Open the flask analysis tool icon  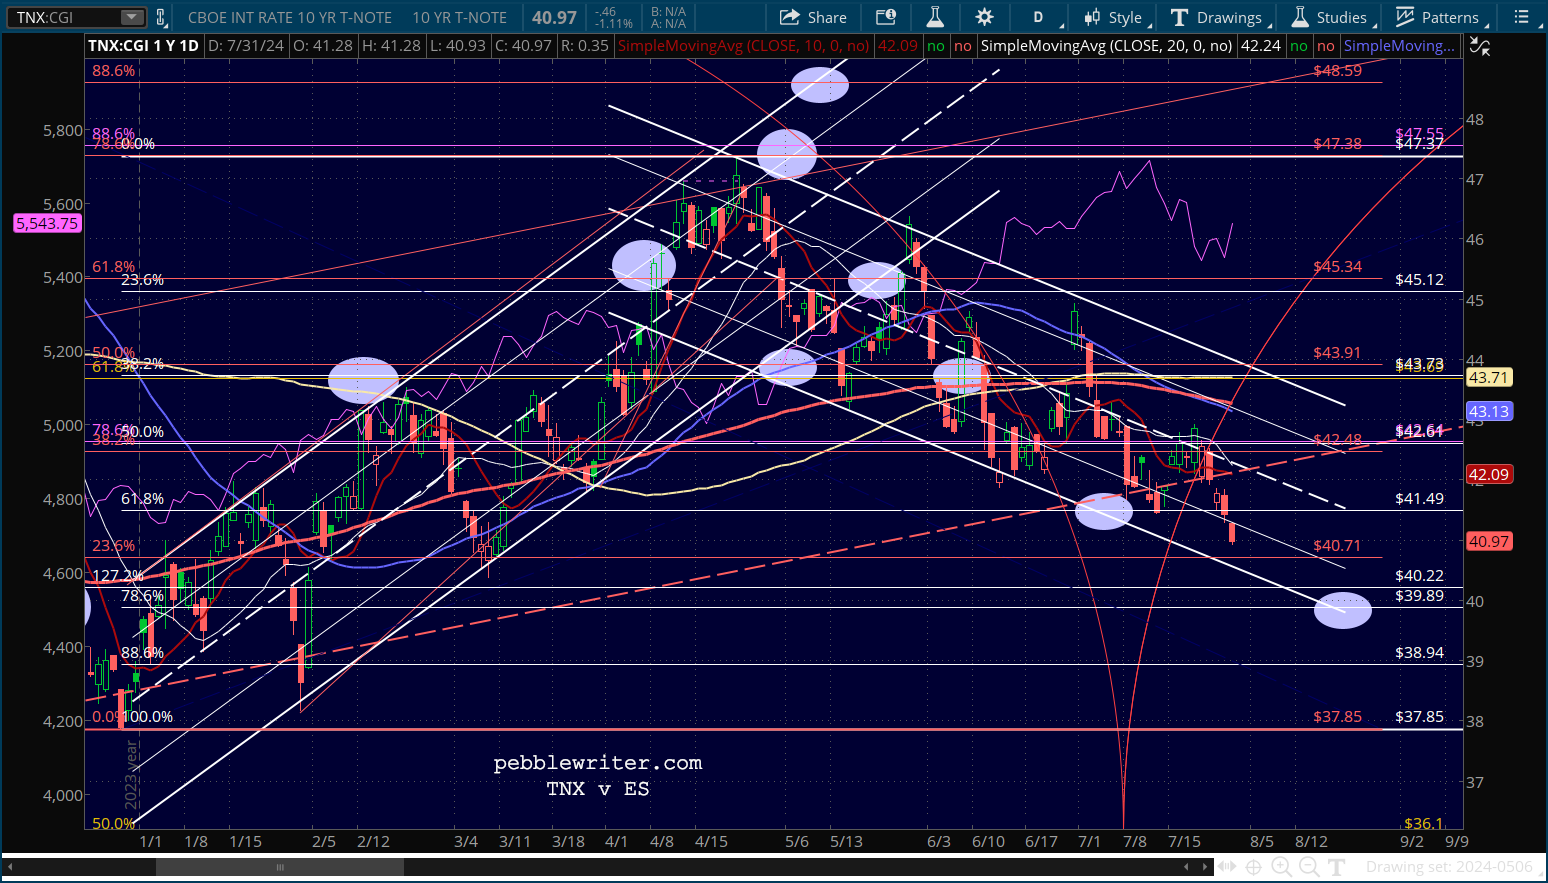tap(935, 17)
